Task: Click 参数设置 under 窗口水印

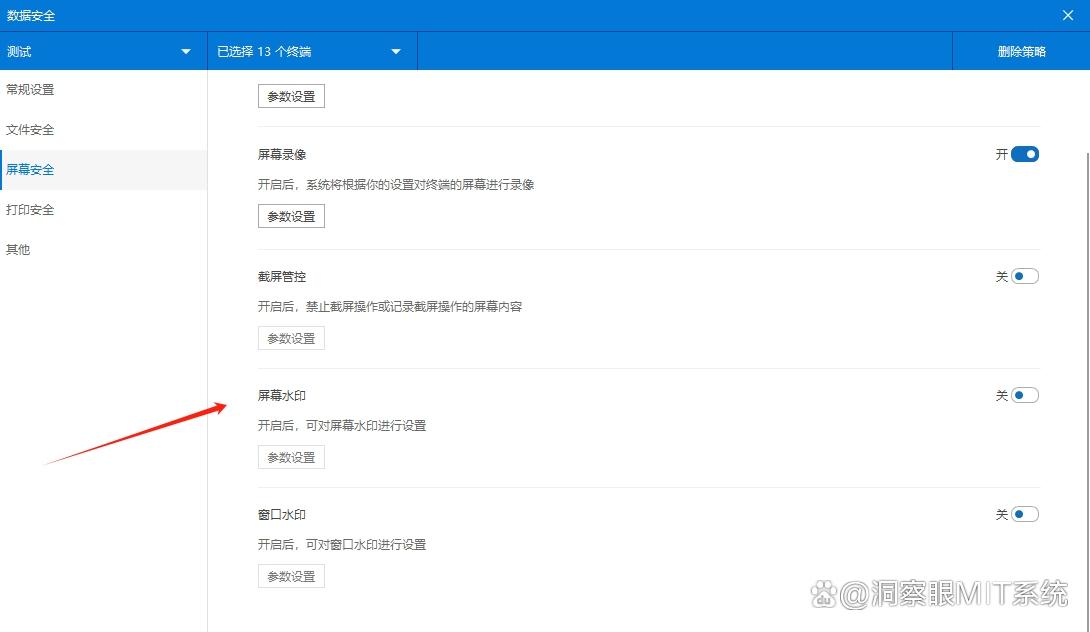Action: [x=291, y=577]
